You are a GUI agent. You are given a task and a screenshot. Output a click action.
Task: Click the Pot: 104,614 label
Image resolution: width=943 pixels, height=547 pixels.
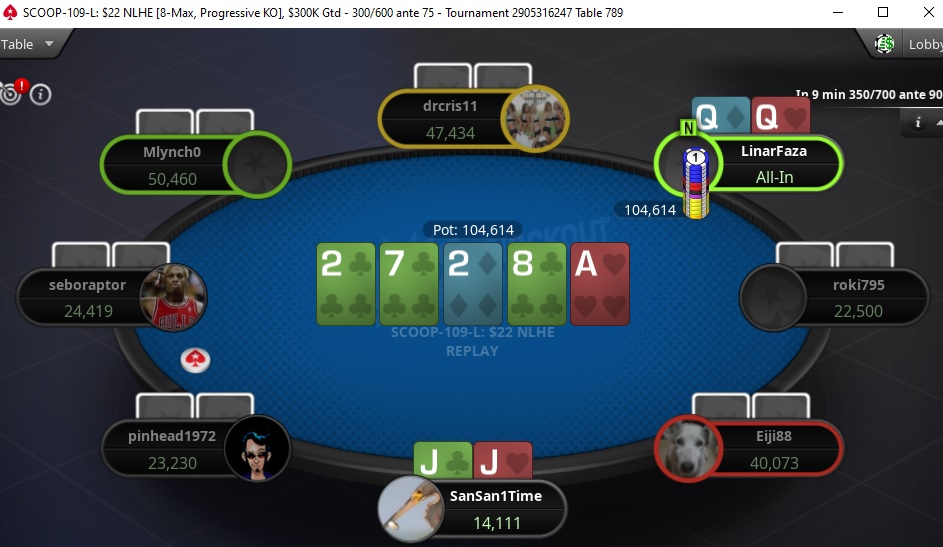(x=473, y=230)
